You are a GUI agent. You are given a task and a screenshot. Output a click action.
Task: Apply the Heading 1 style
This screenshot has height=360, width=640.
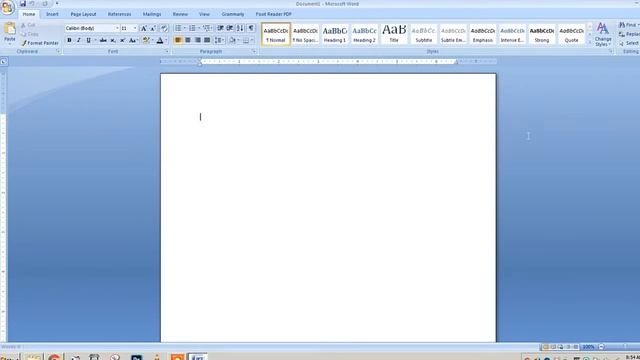tap(335, 34)
